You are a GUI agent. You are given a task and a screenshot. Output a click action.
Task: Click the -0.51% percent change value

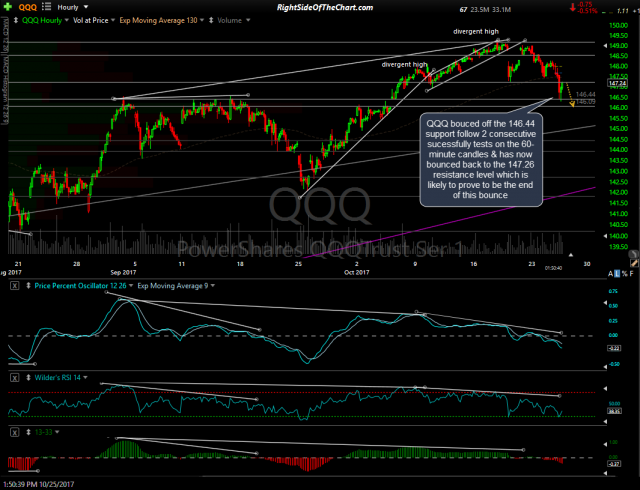tap(588, 11)
